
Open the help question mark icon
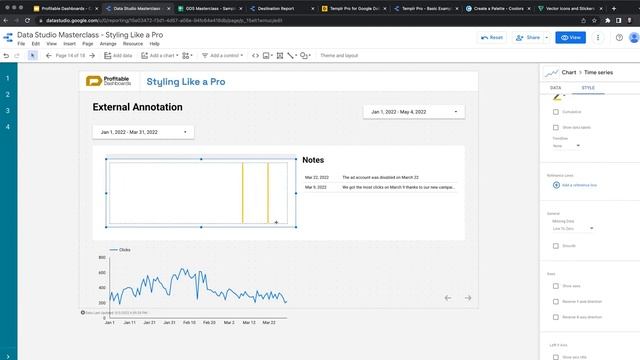[x=619, y=38]
